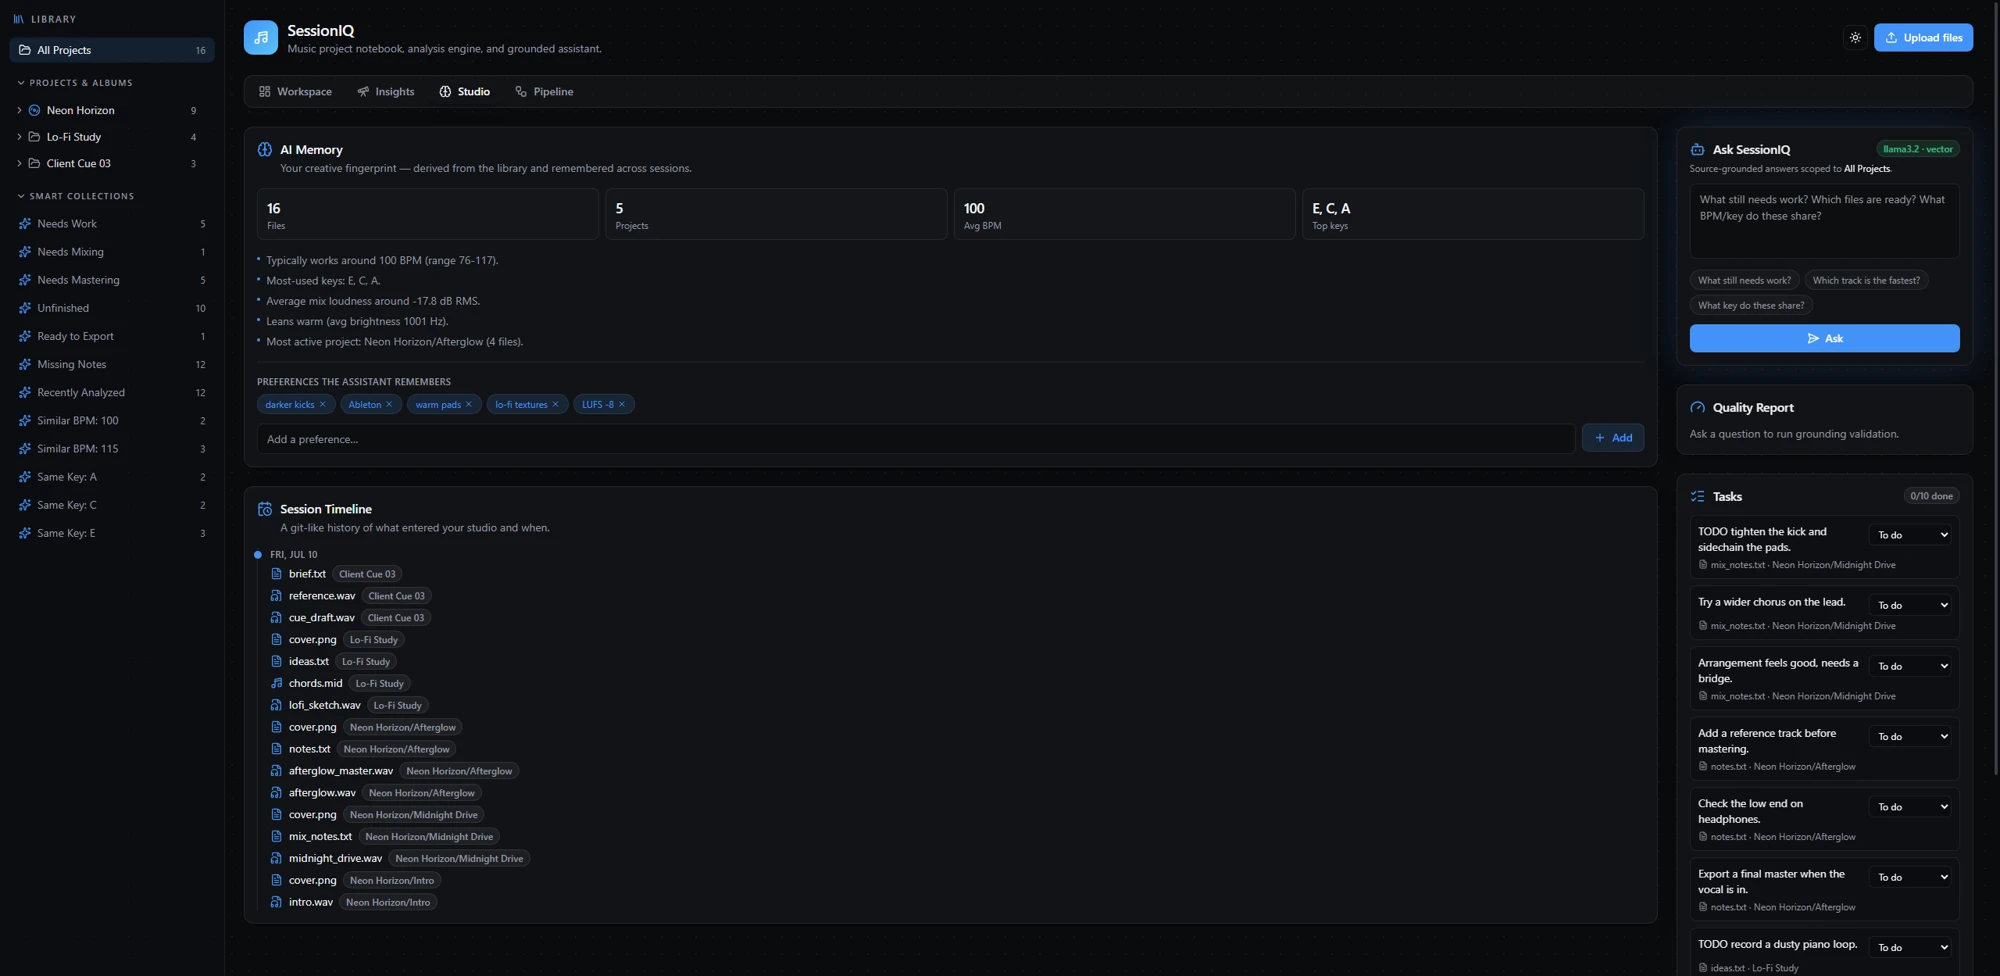This screenshot has height=976, width=2000.
Task: Remove the 'Ableton' preference tag
Action: click(x=389, y=405)
